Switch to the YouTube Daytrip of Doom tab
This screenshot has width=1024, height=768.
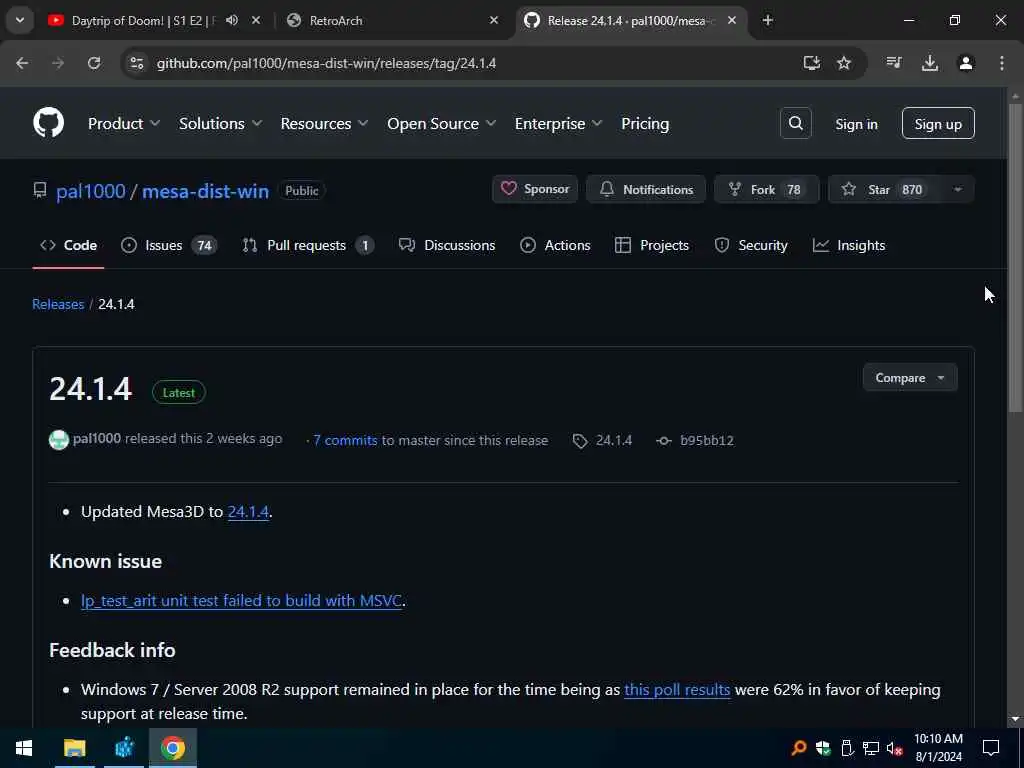pyautogui.click(x=140, y=20)
